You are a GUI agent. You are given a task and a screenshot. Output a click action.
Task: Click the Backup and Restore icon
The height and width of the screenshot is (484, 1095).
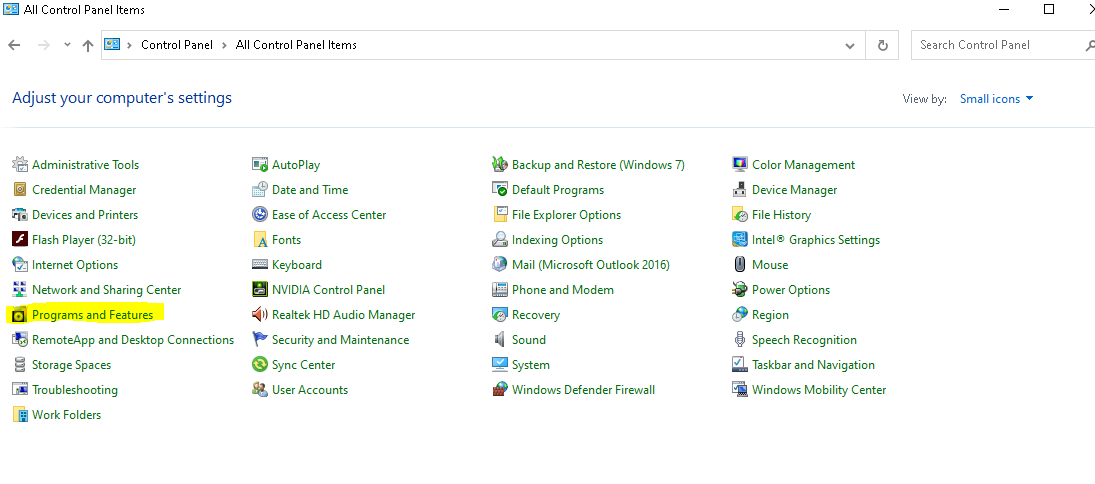point(499,165)
